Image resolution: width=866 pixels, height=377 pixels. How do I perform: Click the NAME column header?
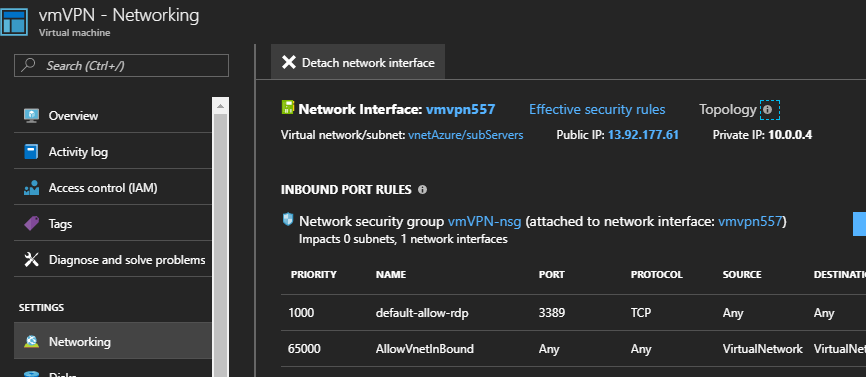point(390,274)
